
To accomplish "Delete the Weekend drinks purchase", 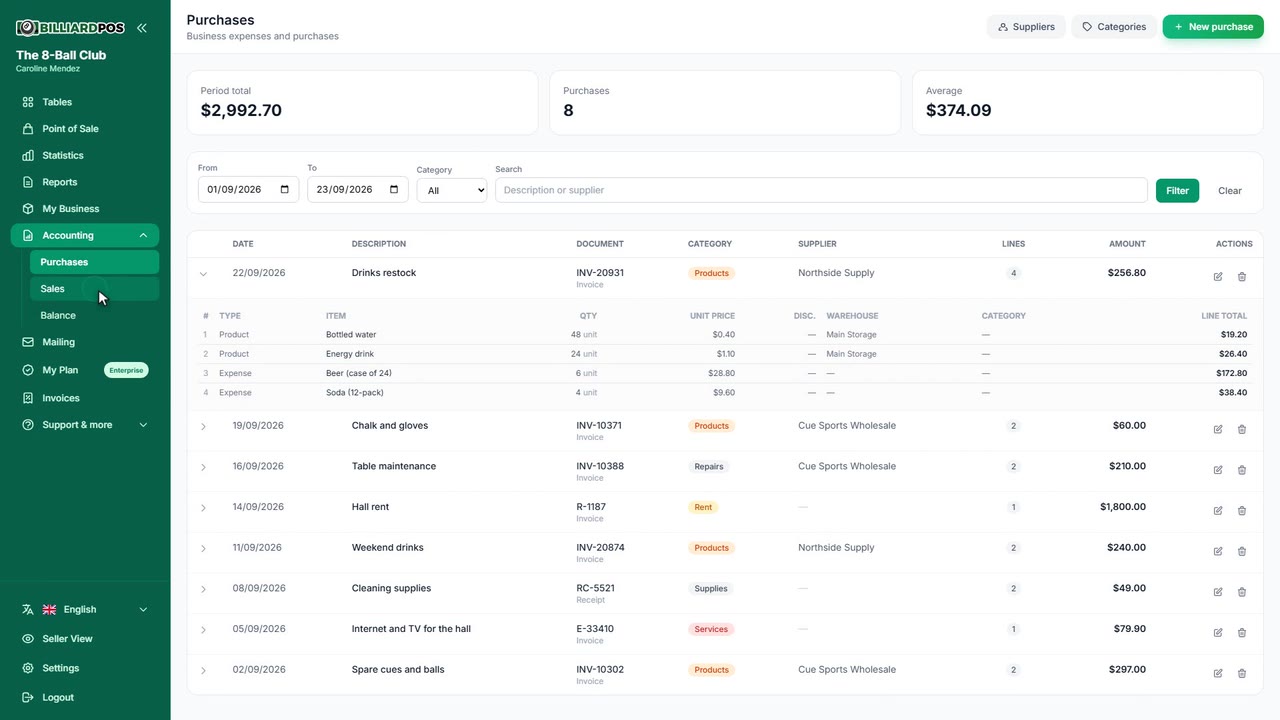I will pos(1242,551).
